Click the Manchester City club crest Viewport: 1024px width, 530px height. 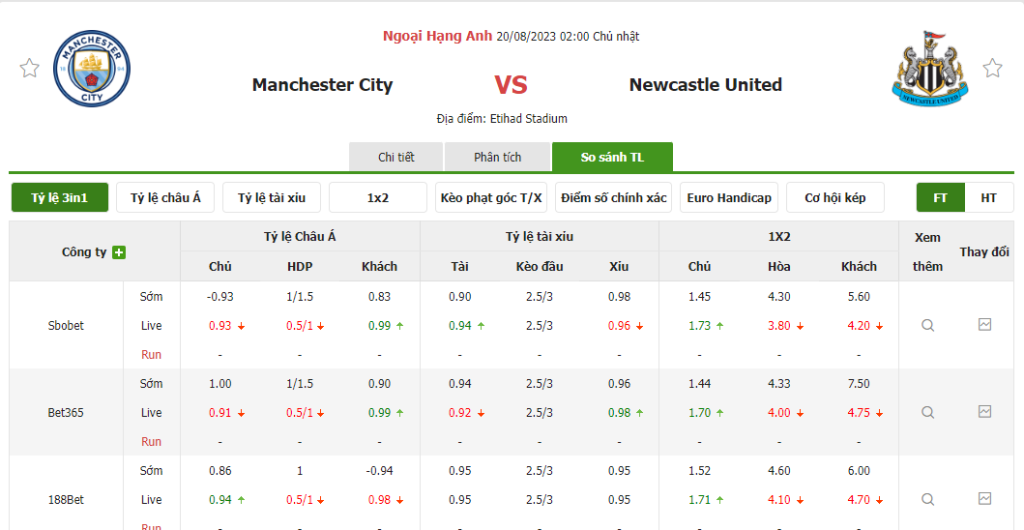pos(92,70)
